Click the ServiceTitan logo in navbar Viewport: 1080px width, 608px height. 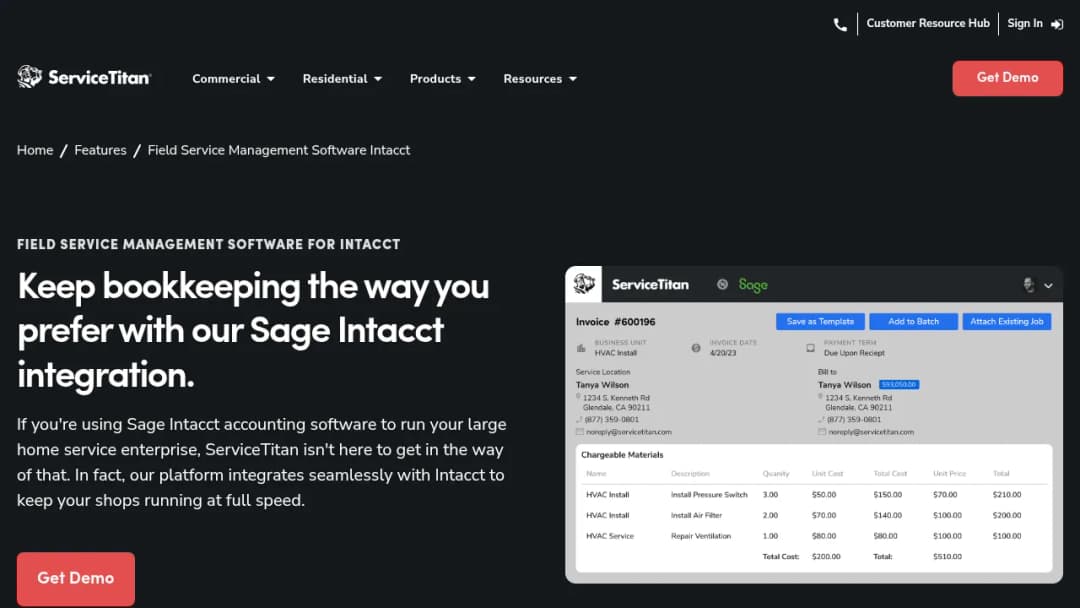click(84, 77)
